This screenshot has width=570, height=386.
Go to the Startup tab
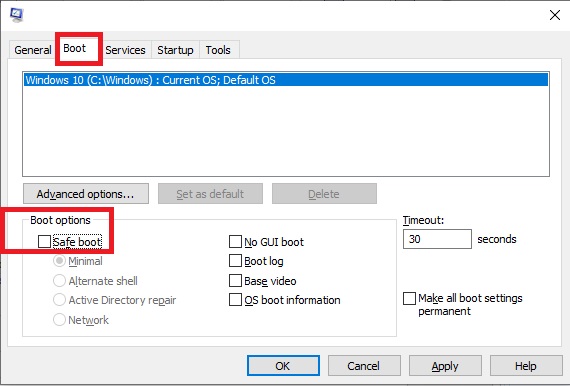[175, 50]
